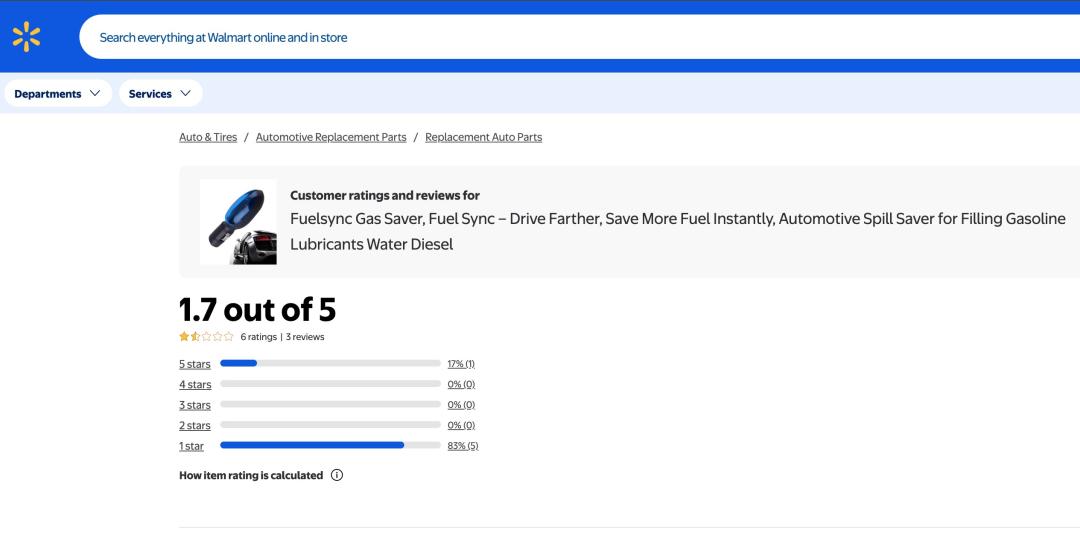Filter reviews by 3 stars
Image resolution: width=1080 pixels, height=547 pixels.
[195, 405]
